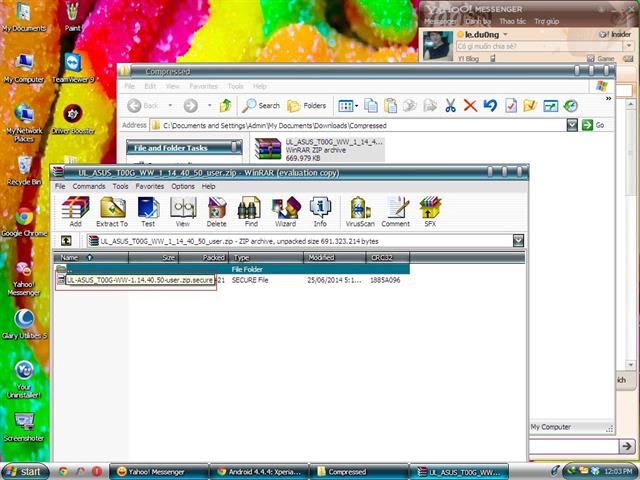Image resolution: width=640 pixels, height=480 pixels.
Task: Expand Yahoo status message dropdown
Action: click(x=629, y=46)
